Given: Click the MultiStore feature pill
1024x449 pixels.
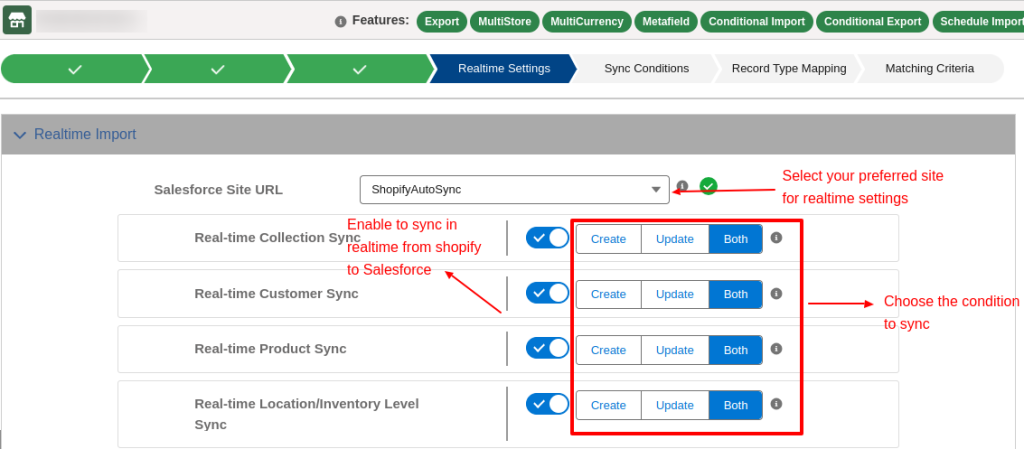Looking at the screenshot, I should pos(505,22).
